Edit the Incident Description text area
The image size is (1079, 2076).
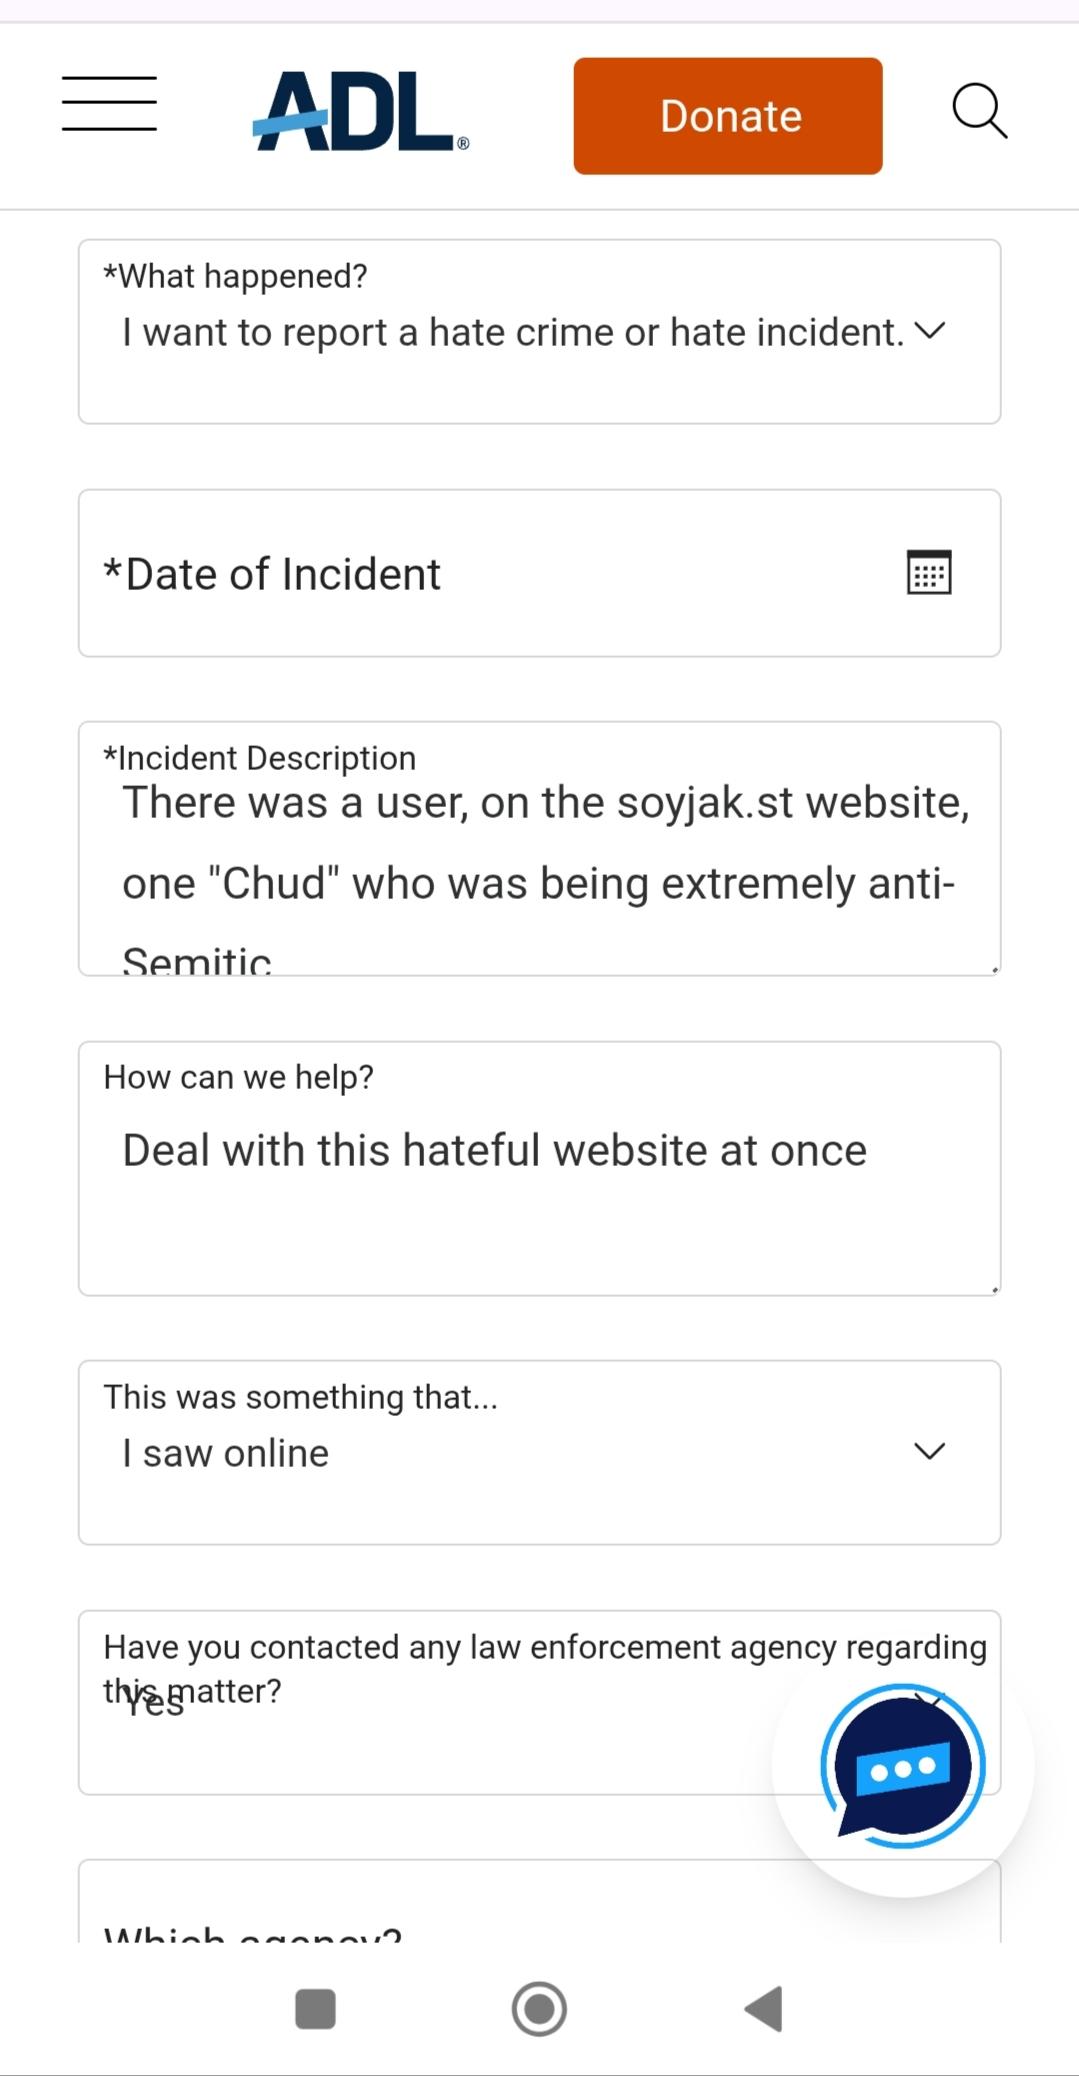click(540, 848)
